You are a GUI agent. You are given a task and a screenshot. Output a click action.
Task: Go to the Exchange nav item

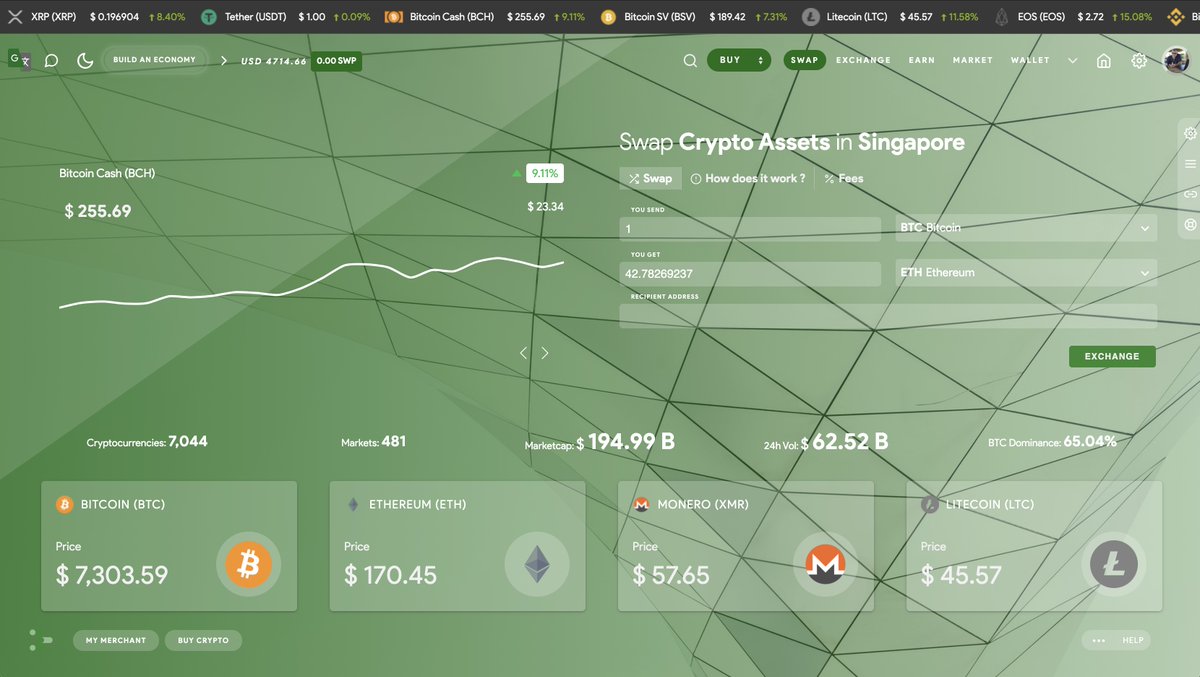[863, 60]
